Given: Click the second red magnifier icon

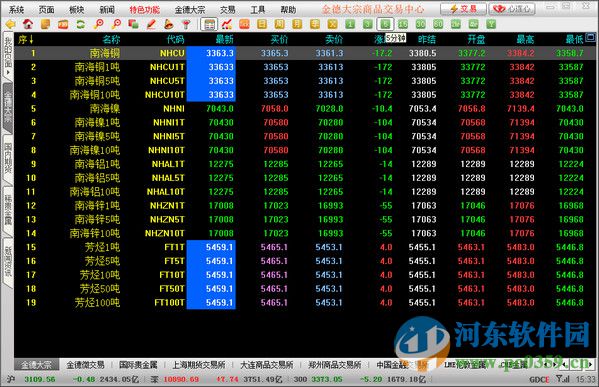Looking at the screenshot, I should [x=116, y=24].
